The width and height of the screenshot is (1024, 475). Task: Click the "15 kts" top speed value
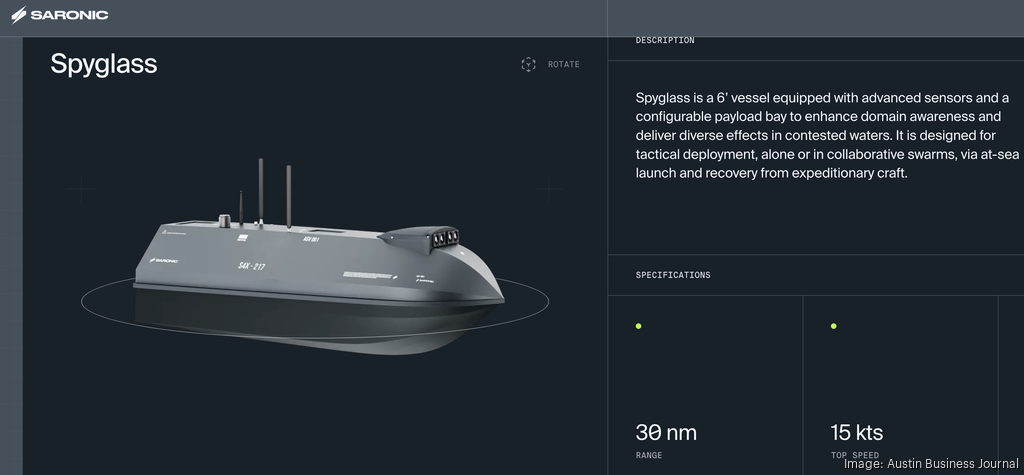coord(857,433)
